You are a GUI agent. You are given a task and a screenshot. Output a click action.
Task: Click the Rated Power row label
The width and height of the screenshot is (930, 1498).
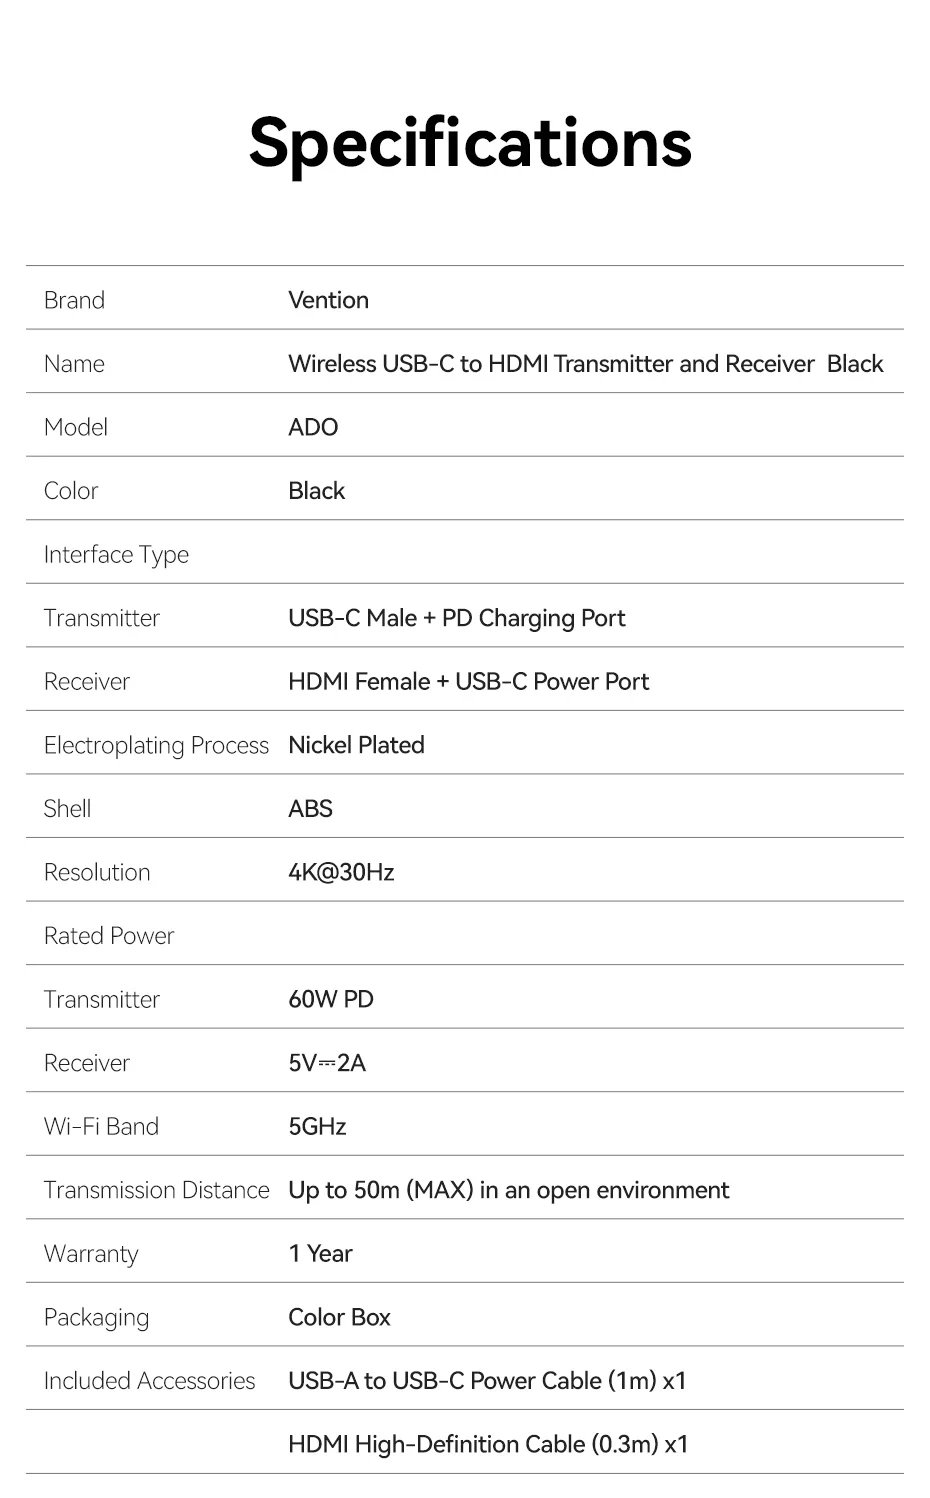click(109, 936)
